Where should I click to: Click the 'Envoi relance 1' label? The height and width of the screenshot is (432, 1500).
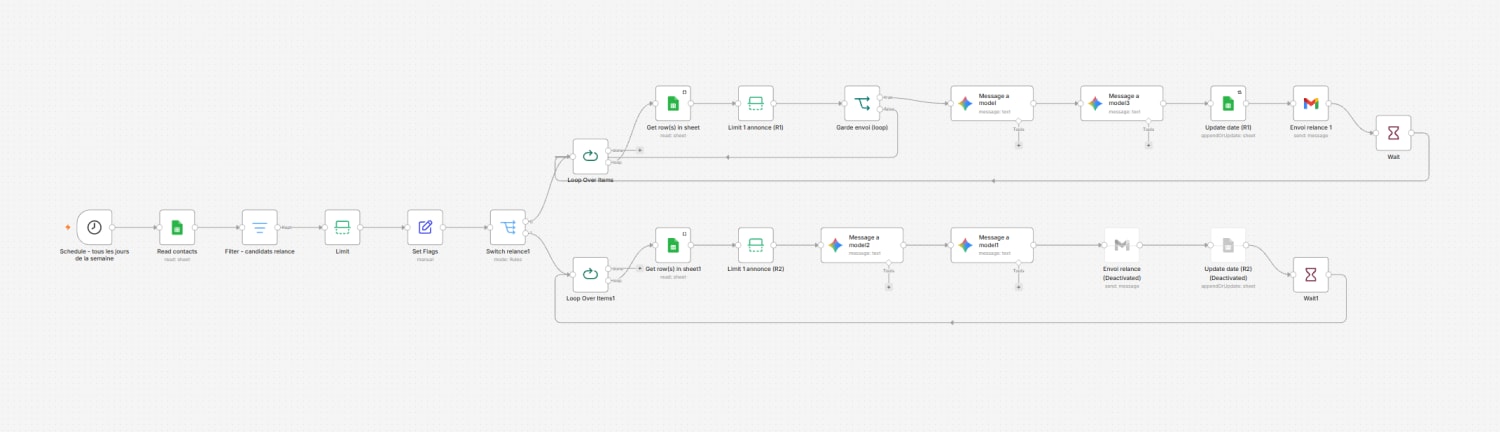(x=1311, y=127)
